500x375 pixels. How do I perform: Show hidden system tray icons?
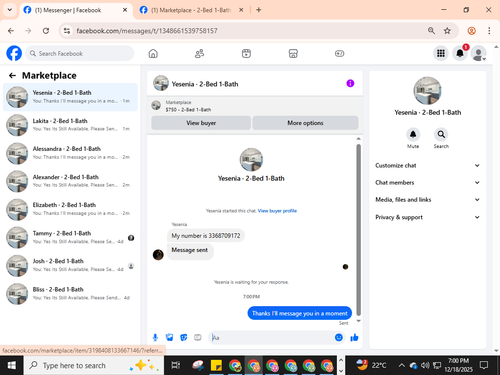[402, 365]
